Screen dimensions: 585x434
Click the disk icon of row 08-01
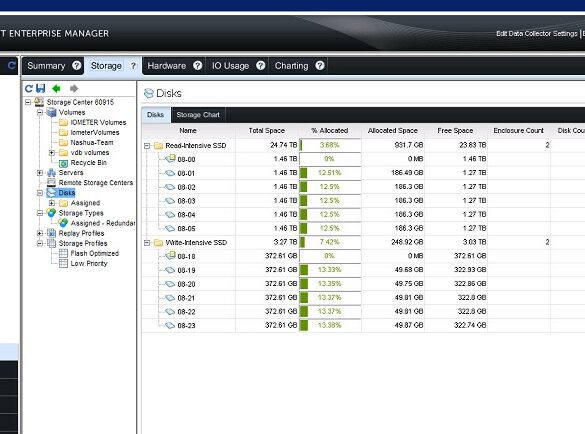[x=170, y=173]
